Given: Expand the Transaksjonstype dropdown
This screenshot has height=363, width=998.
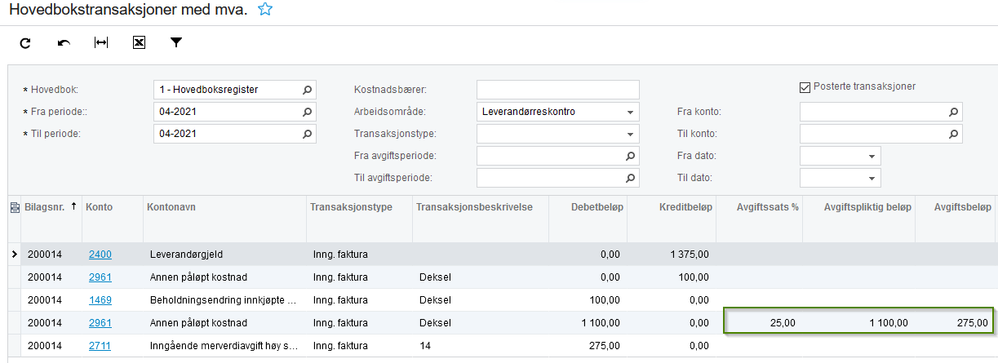Looking at the screenshot, I should click(630, 134).
